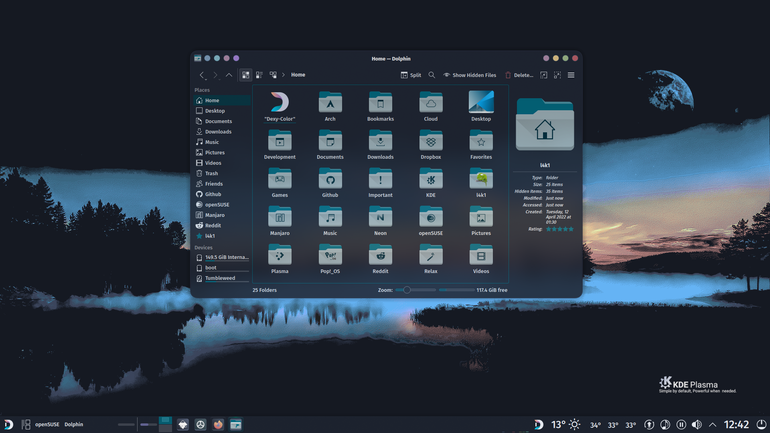Click the free space bar in status bar
Screen dimensions: 770x433
(x=457, y=290)
